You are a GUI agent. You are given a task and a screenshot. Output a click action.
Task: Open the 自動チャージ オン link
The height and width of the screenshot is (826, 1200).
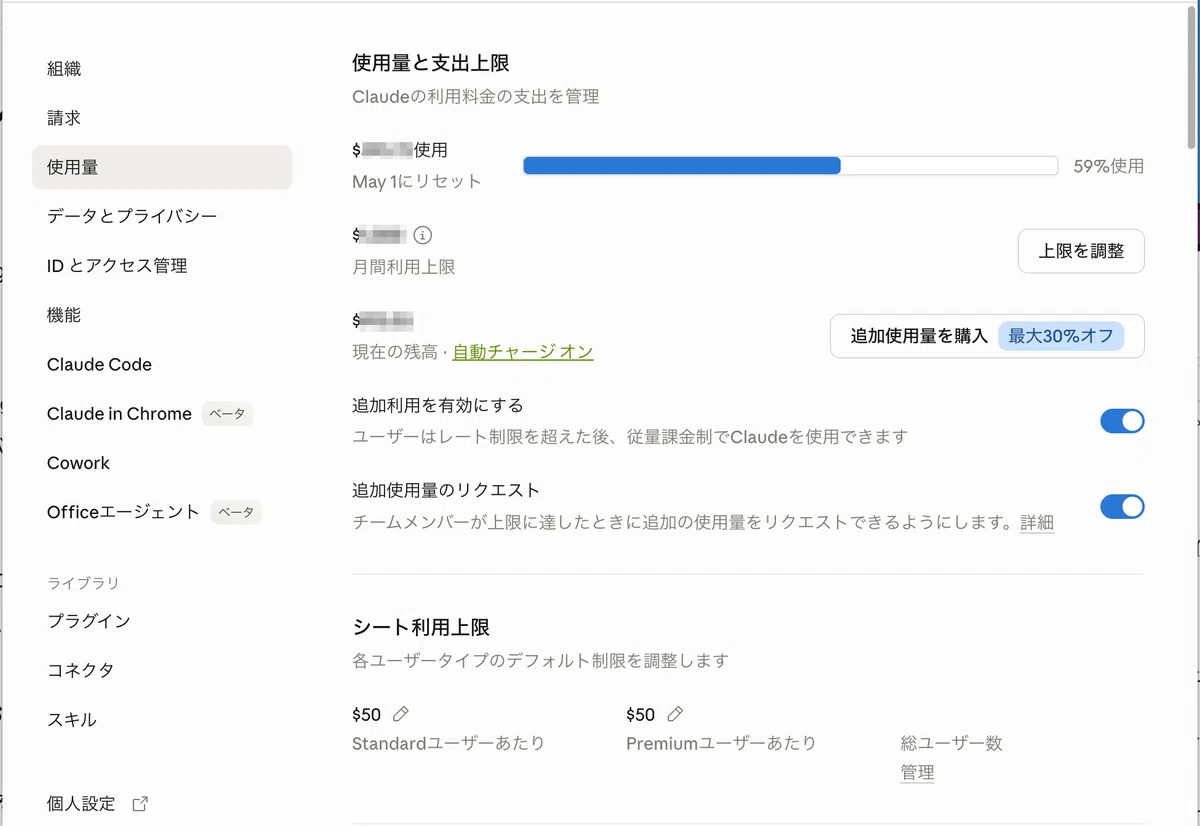(523, 352)
